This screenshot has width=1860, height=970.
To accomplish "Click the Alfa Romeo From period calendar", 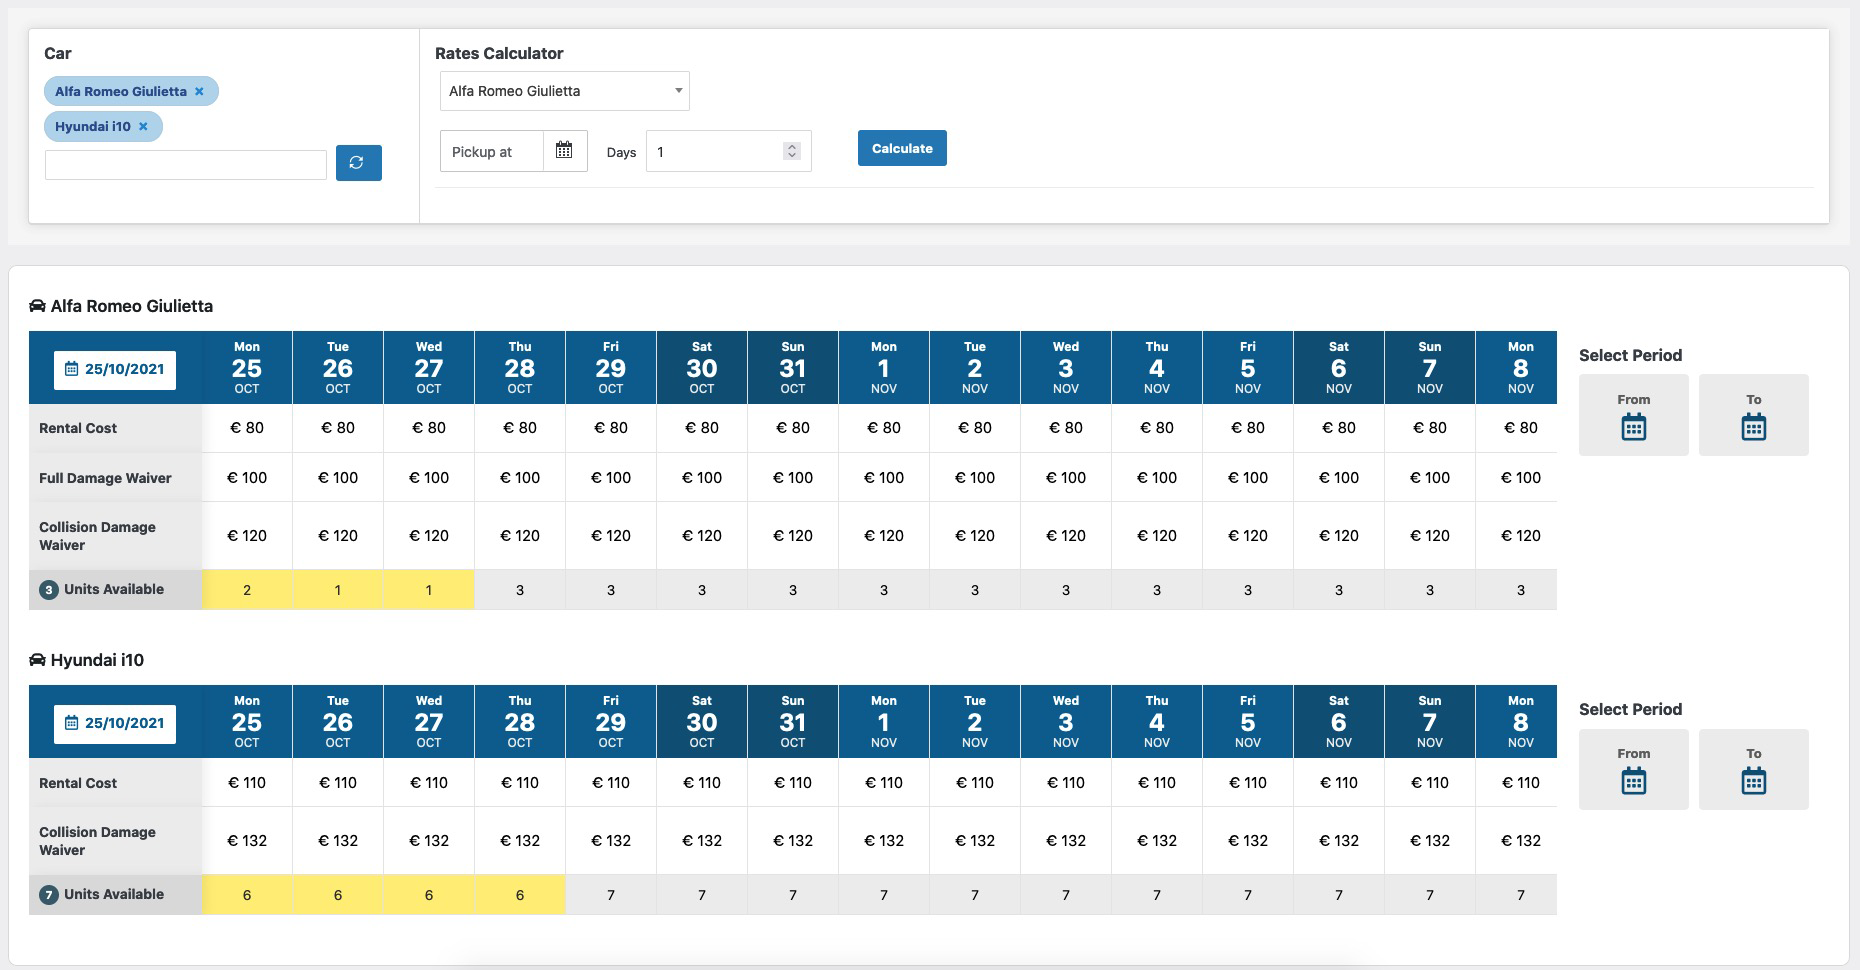I will pyautogui.click(x=1633, y=415).
